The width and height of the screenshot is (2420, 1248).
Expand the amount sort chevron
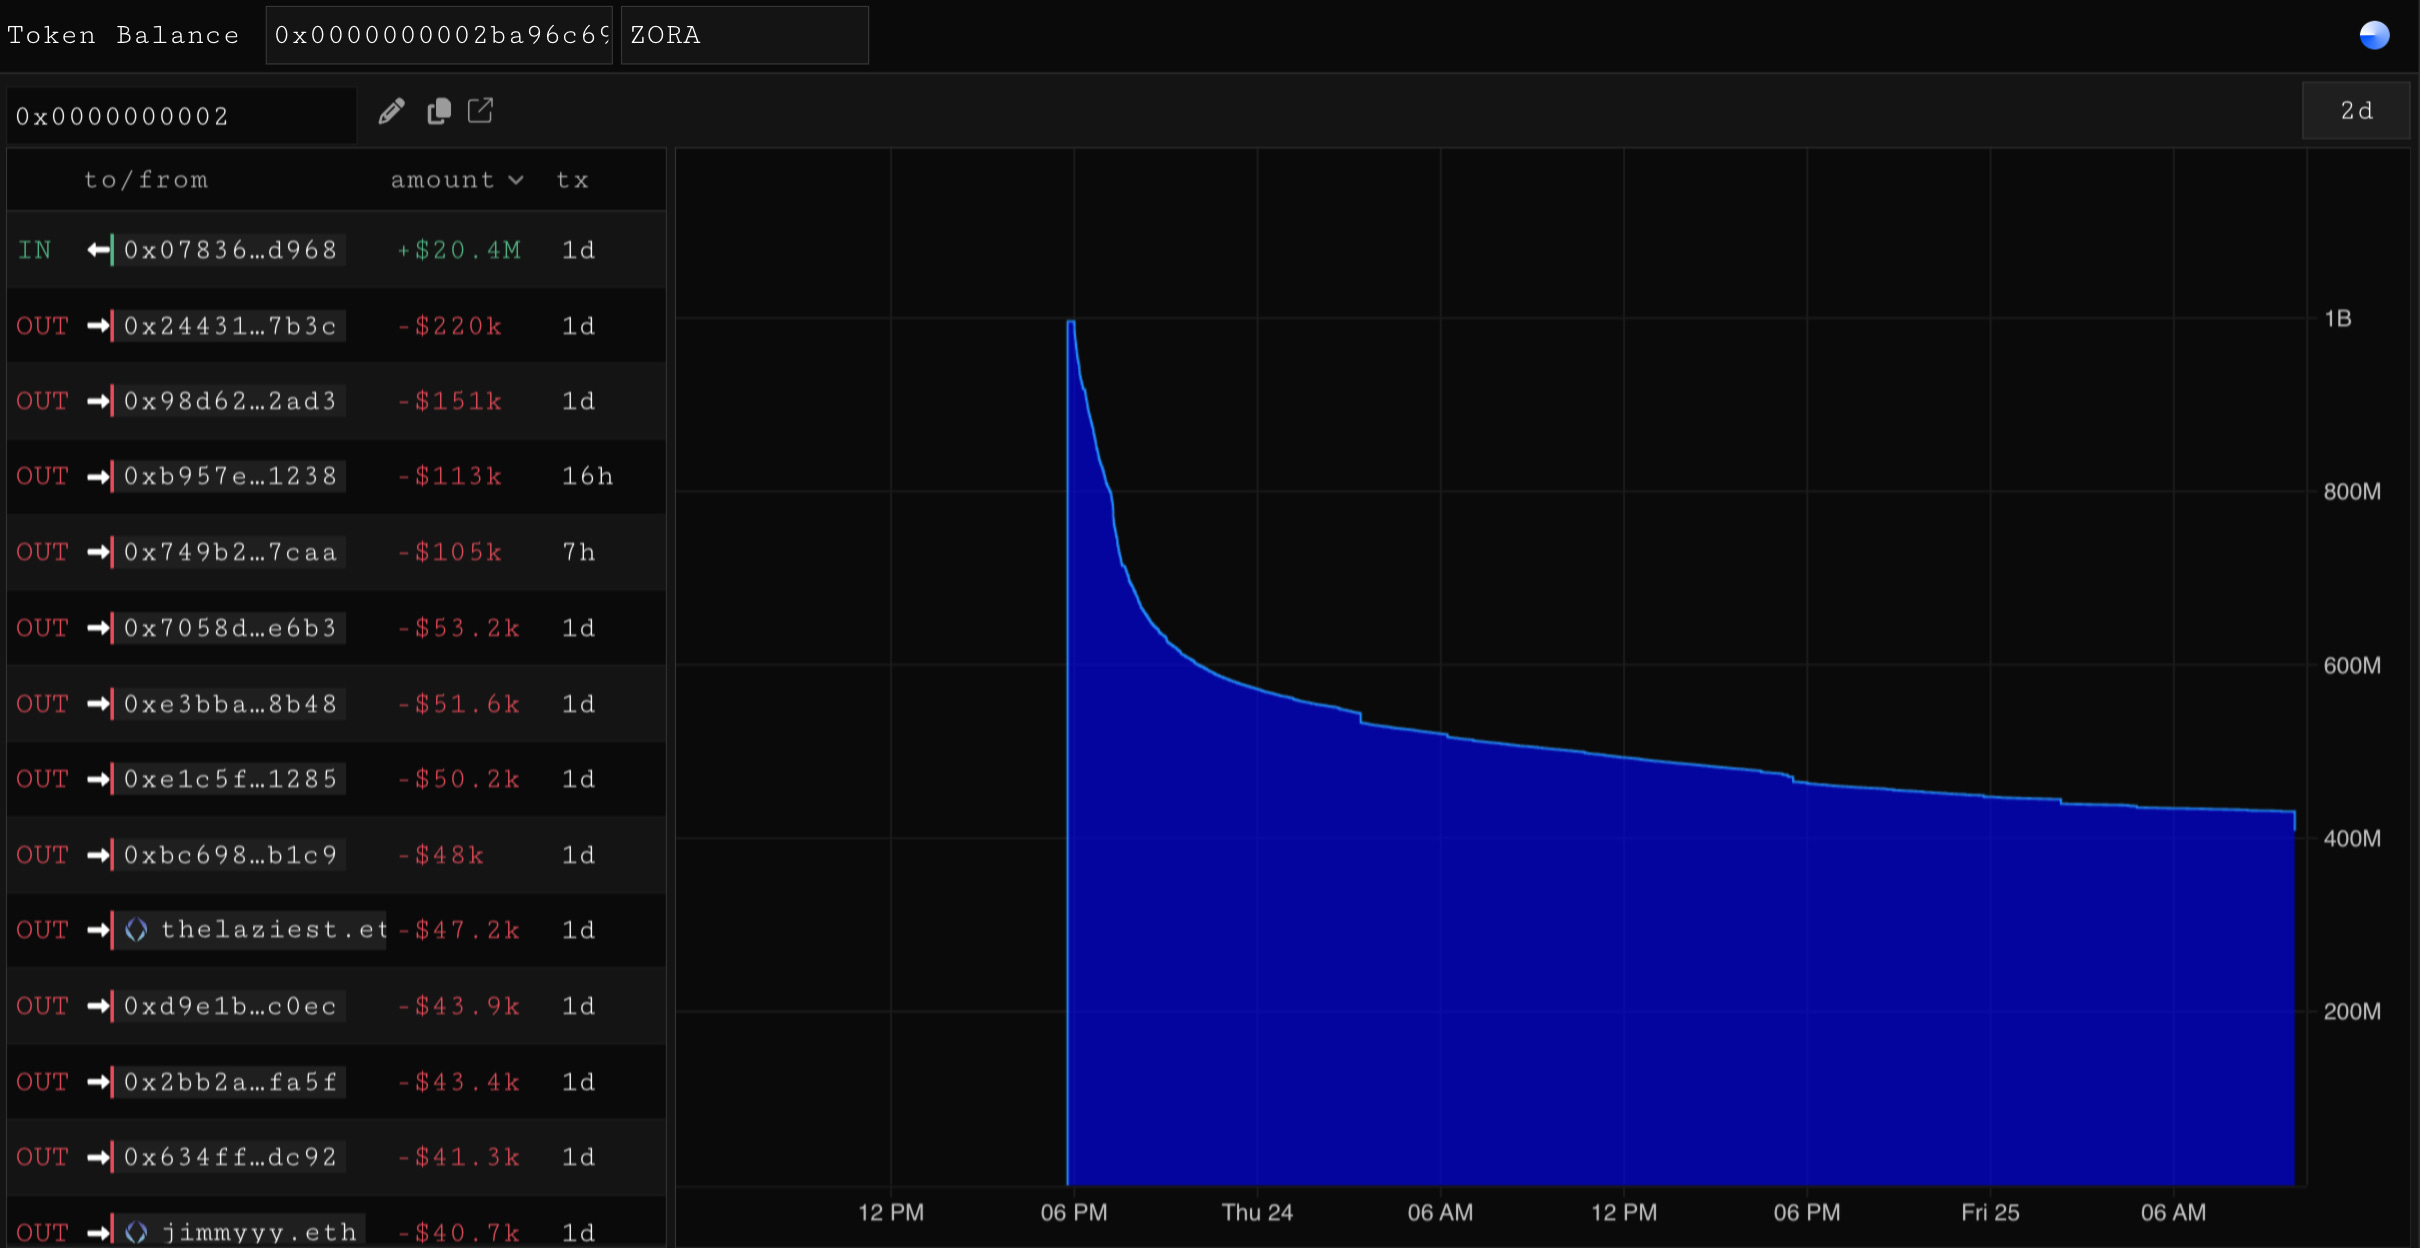[516, 180]
